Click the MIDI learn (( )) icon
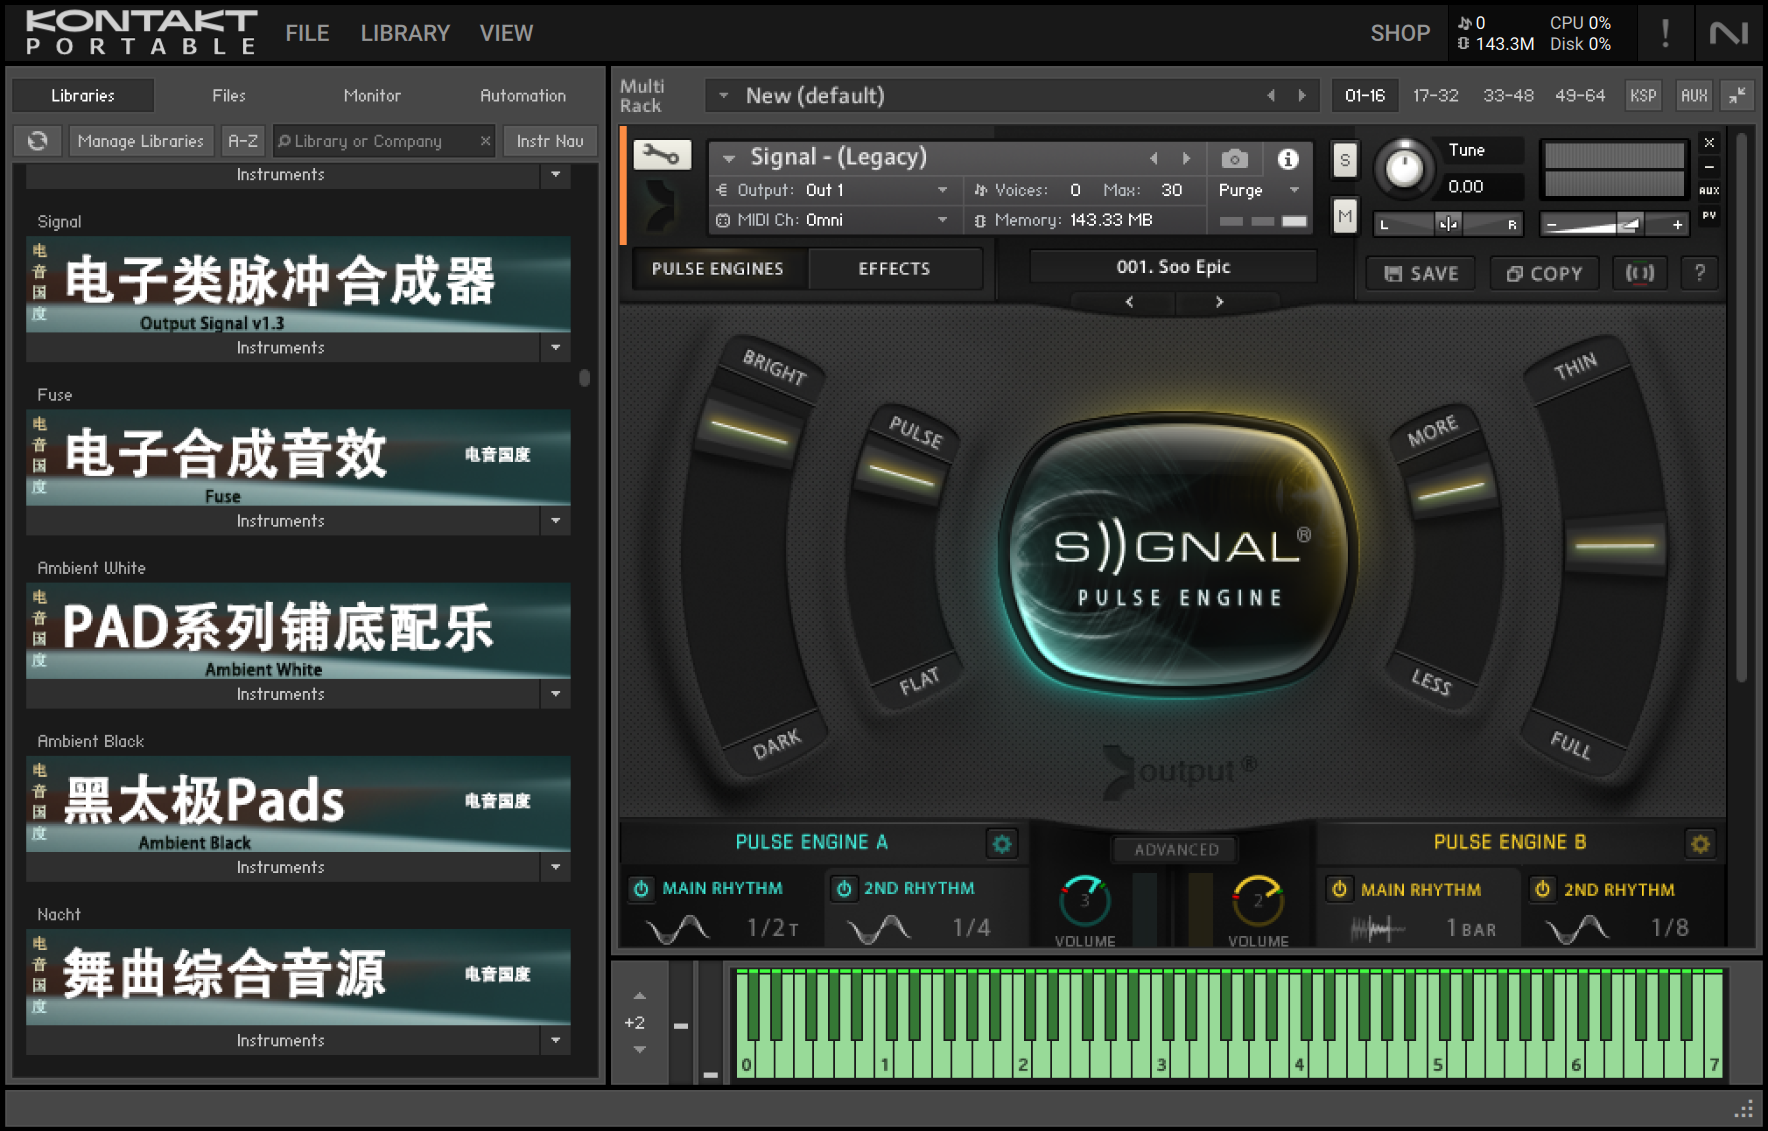 pyautogui.click(x=1640, y=273)
